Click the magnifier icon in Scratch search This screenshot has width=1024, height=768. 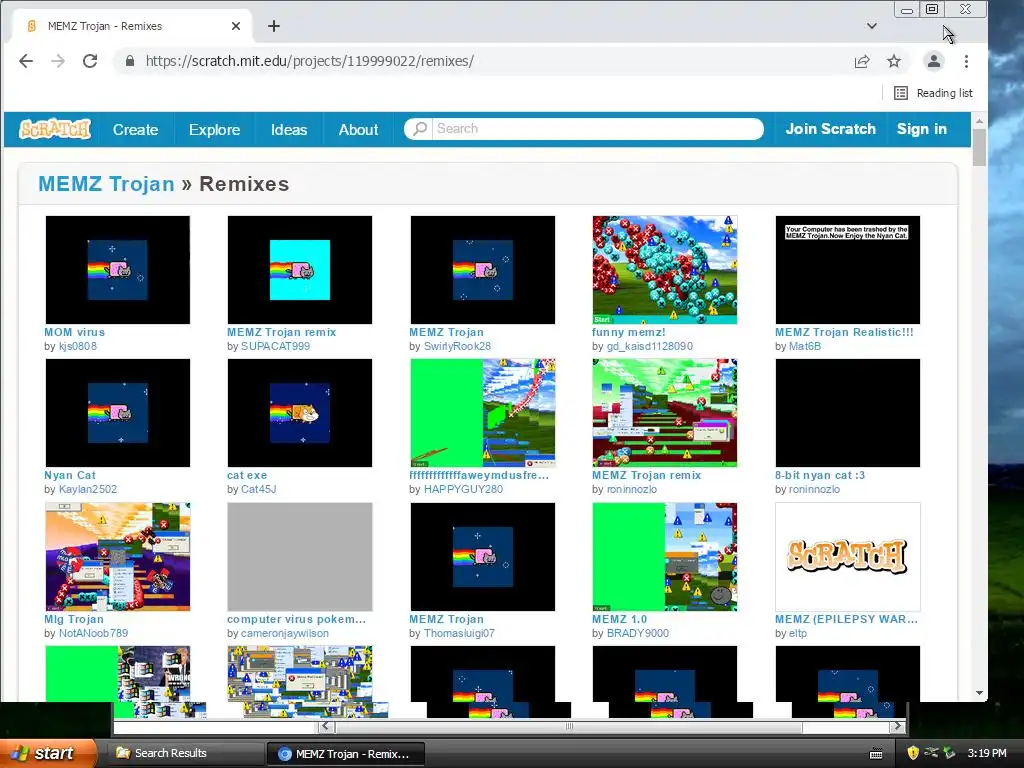pos(419,129)
